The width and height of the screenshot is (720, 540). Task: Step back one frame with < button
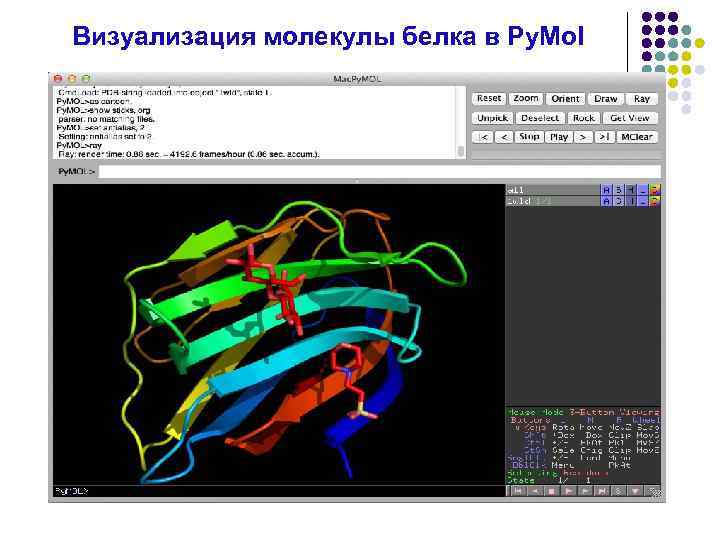(504, 137)
